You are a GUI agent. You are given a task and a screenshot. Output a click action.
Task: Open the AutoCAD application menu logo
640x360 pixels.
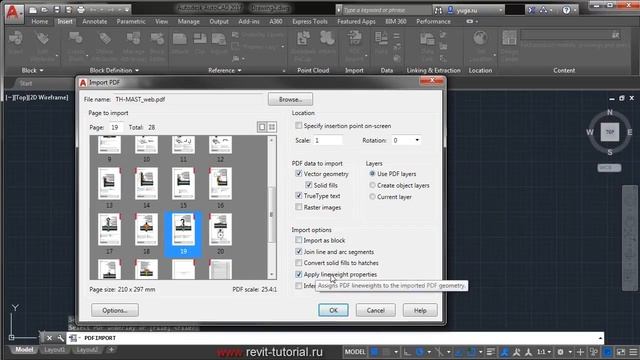(x=13, y=13)
